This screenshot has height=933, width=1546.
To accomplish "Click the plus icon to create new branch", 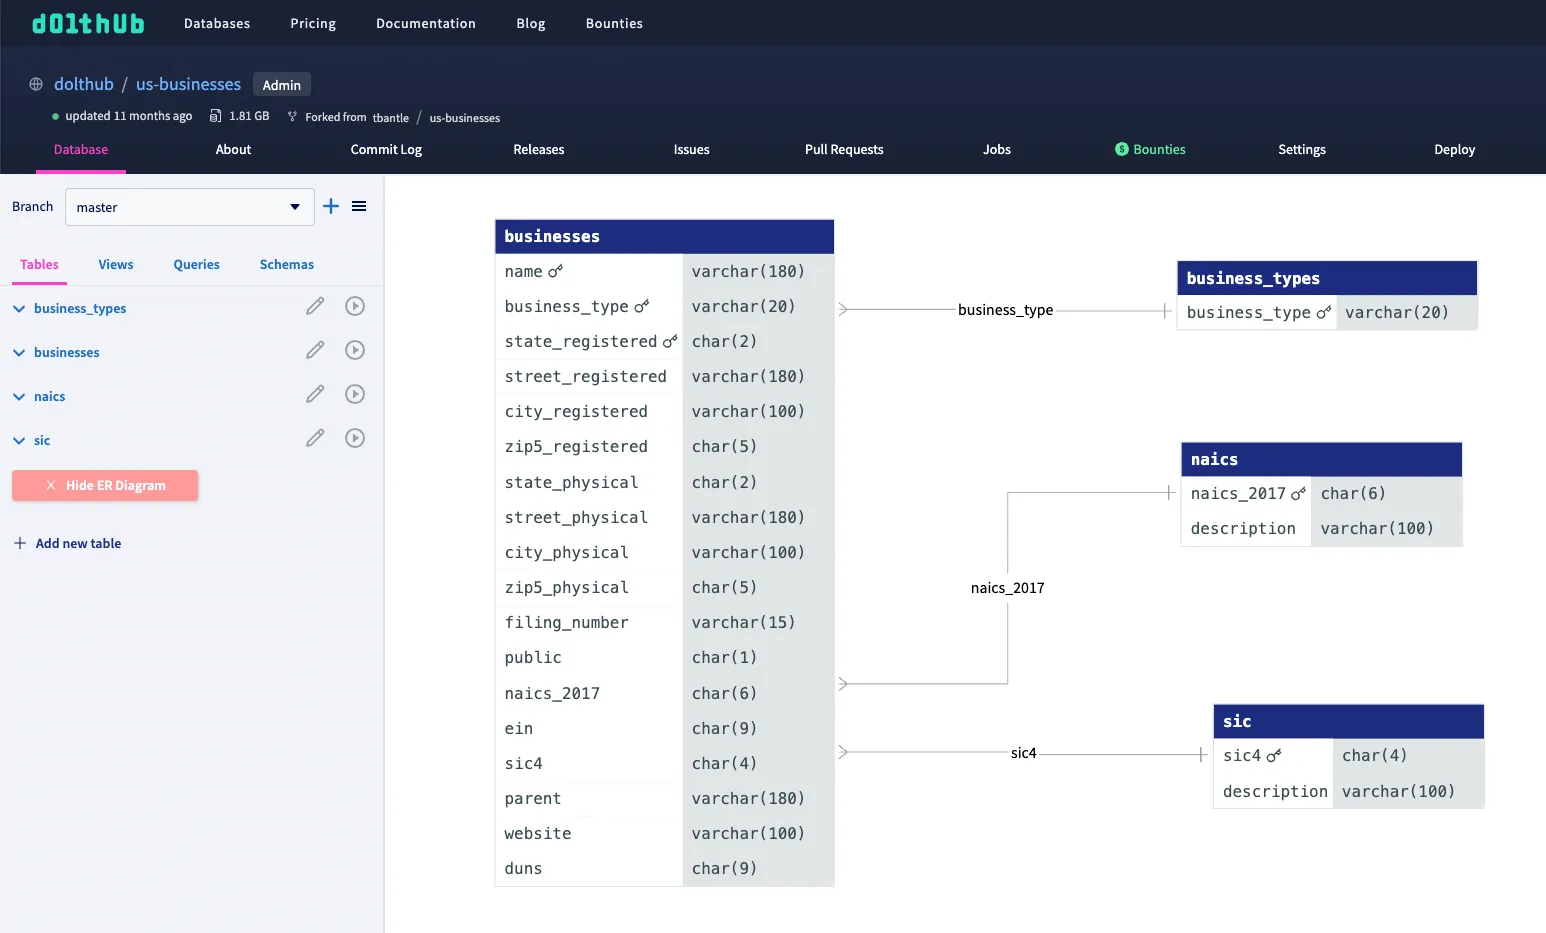I will click(x=331, y=206).
